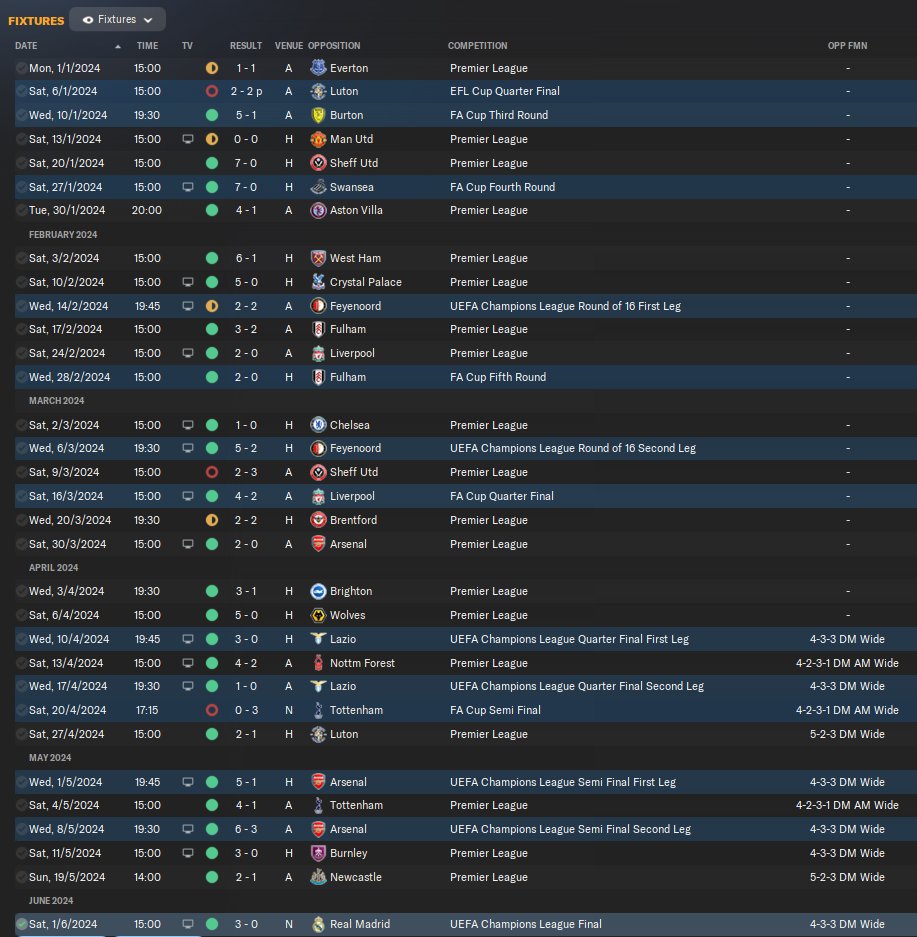Click the TV icon for Swansea match

point(188,187)
